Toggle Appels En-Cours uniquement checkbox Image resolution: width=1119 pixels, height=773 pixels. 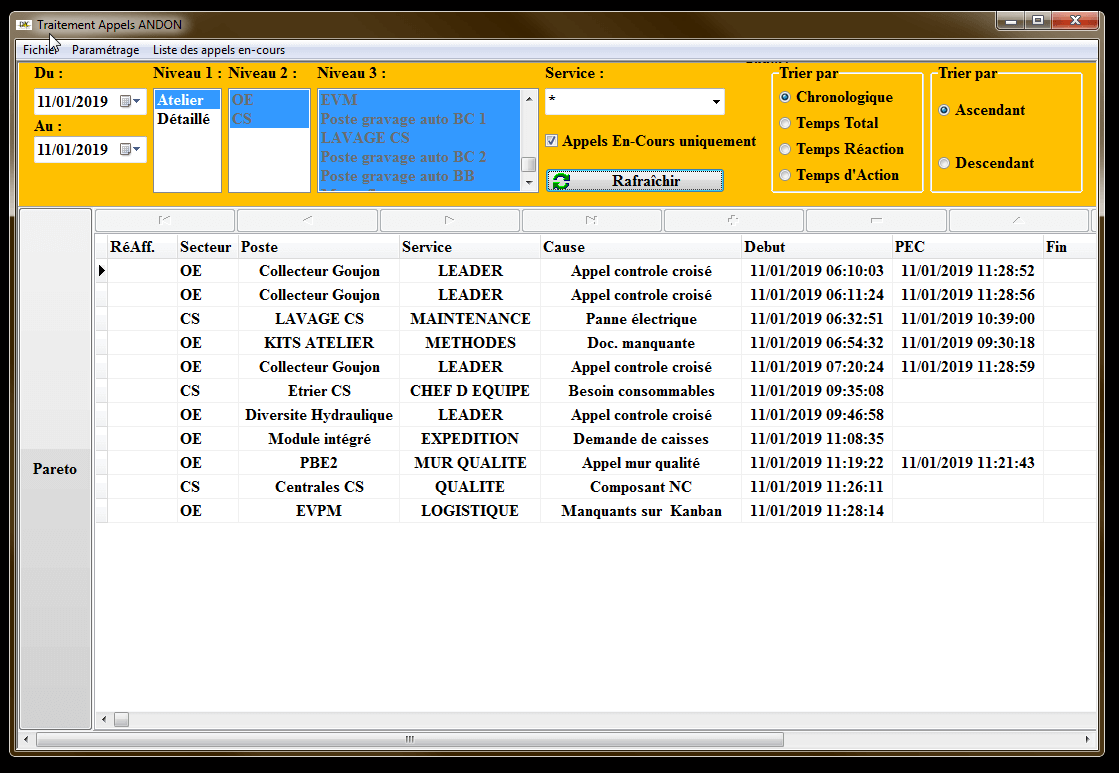point(551,141)
